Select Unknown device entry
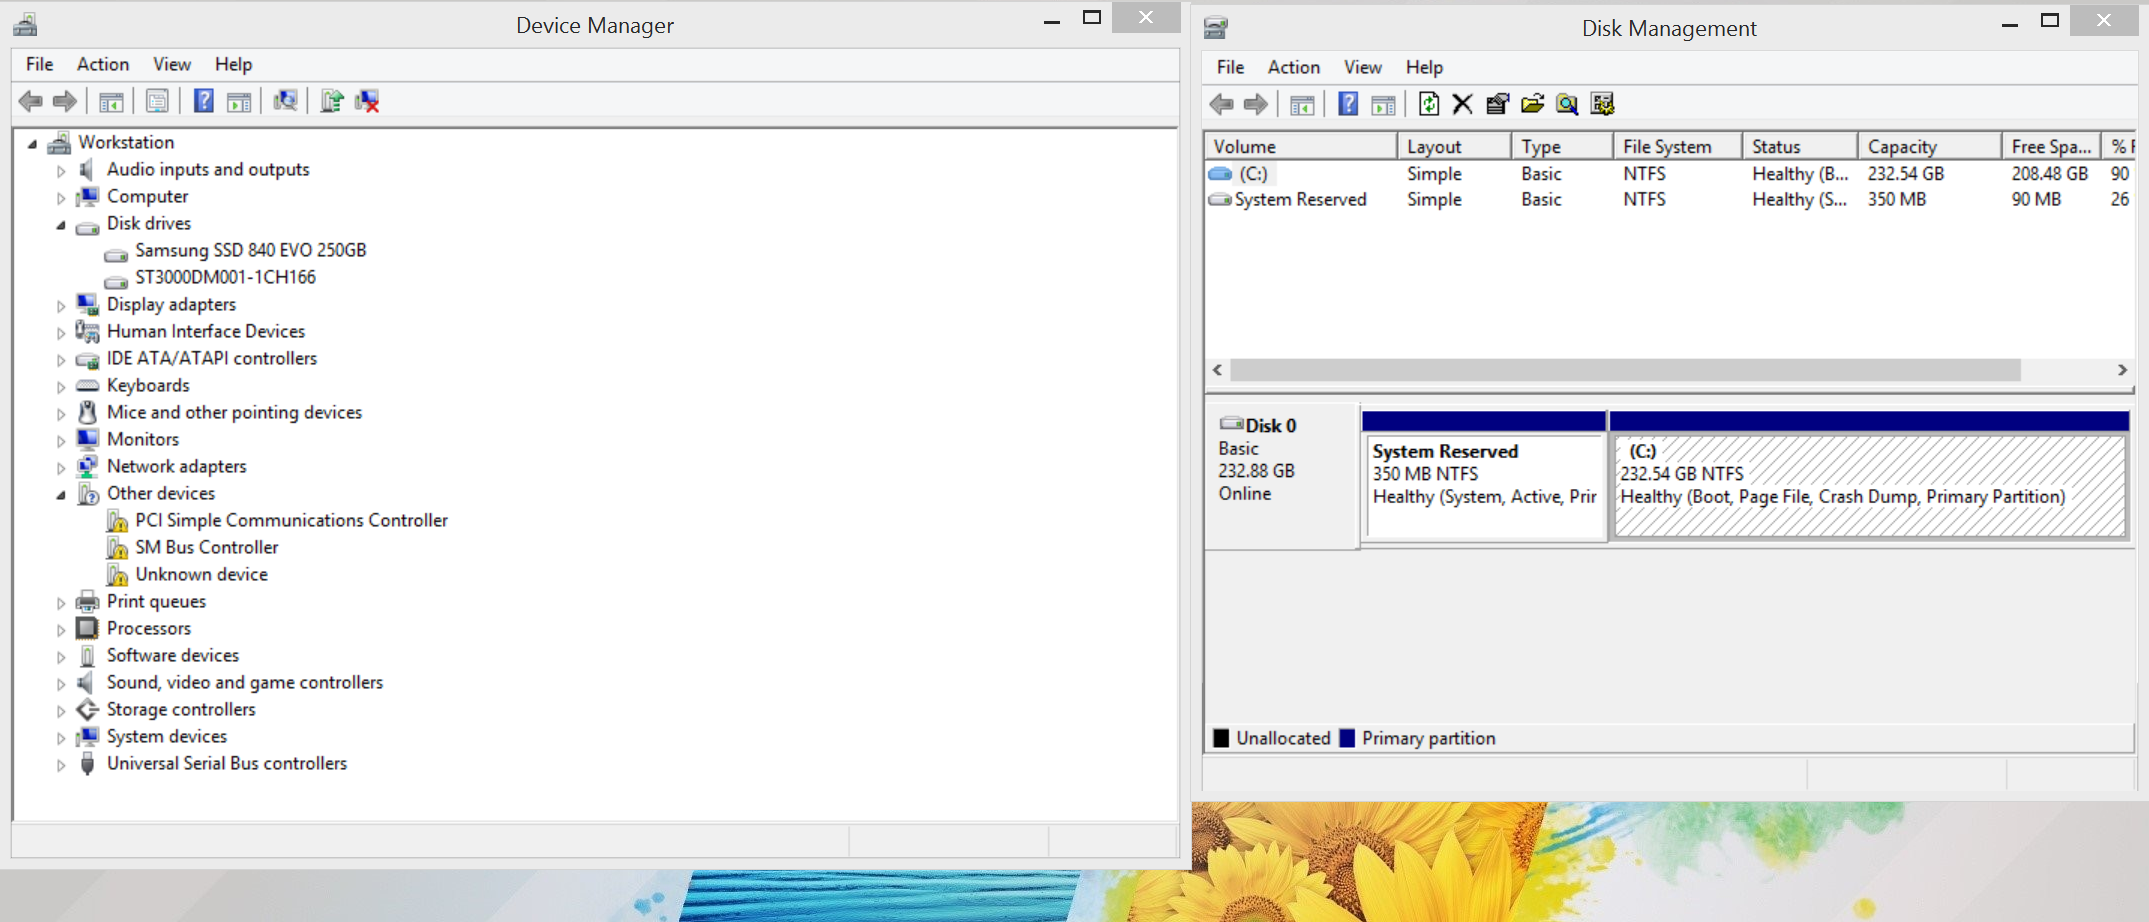The height and width of the screenshot is (922, 2149). (x=202, y=574)
